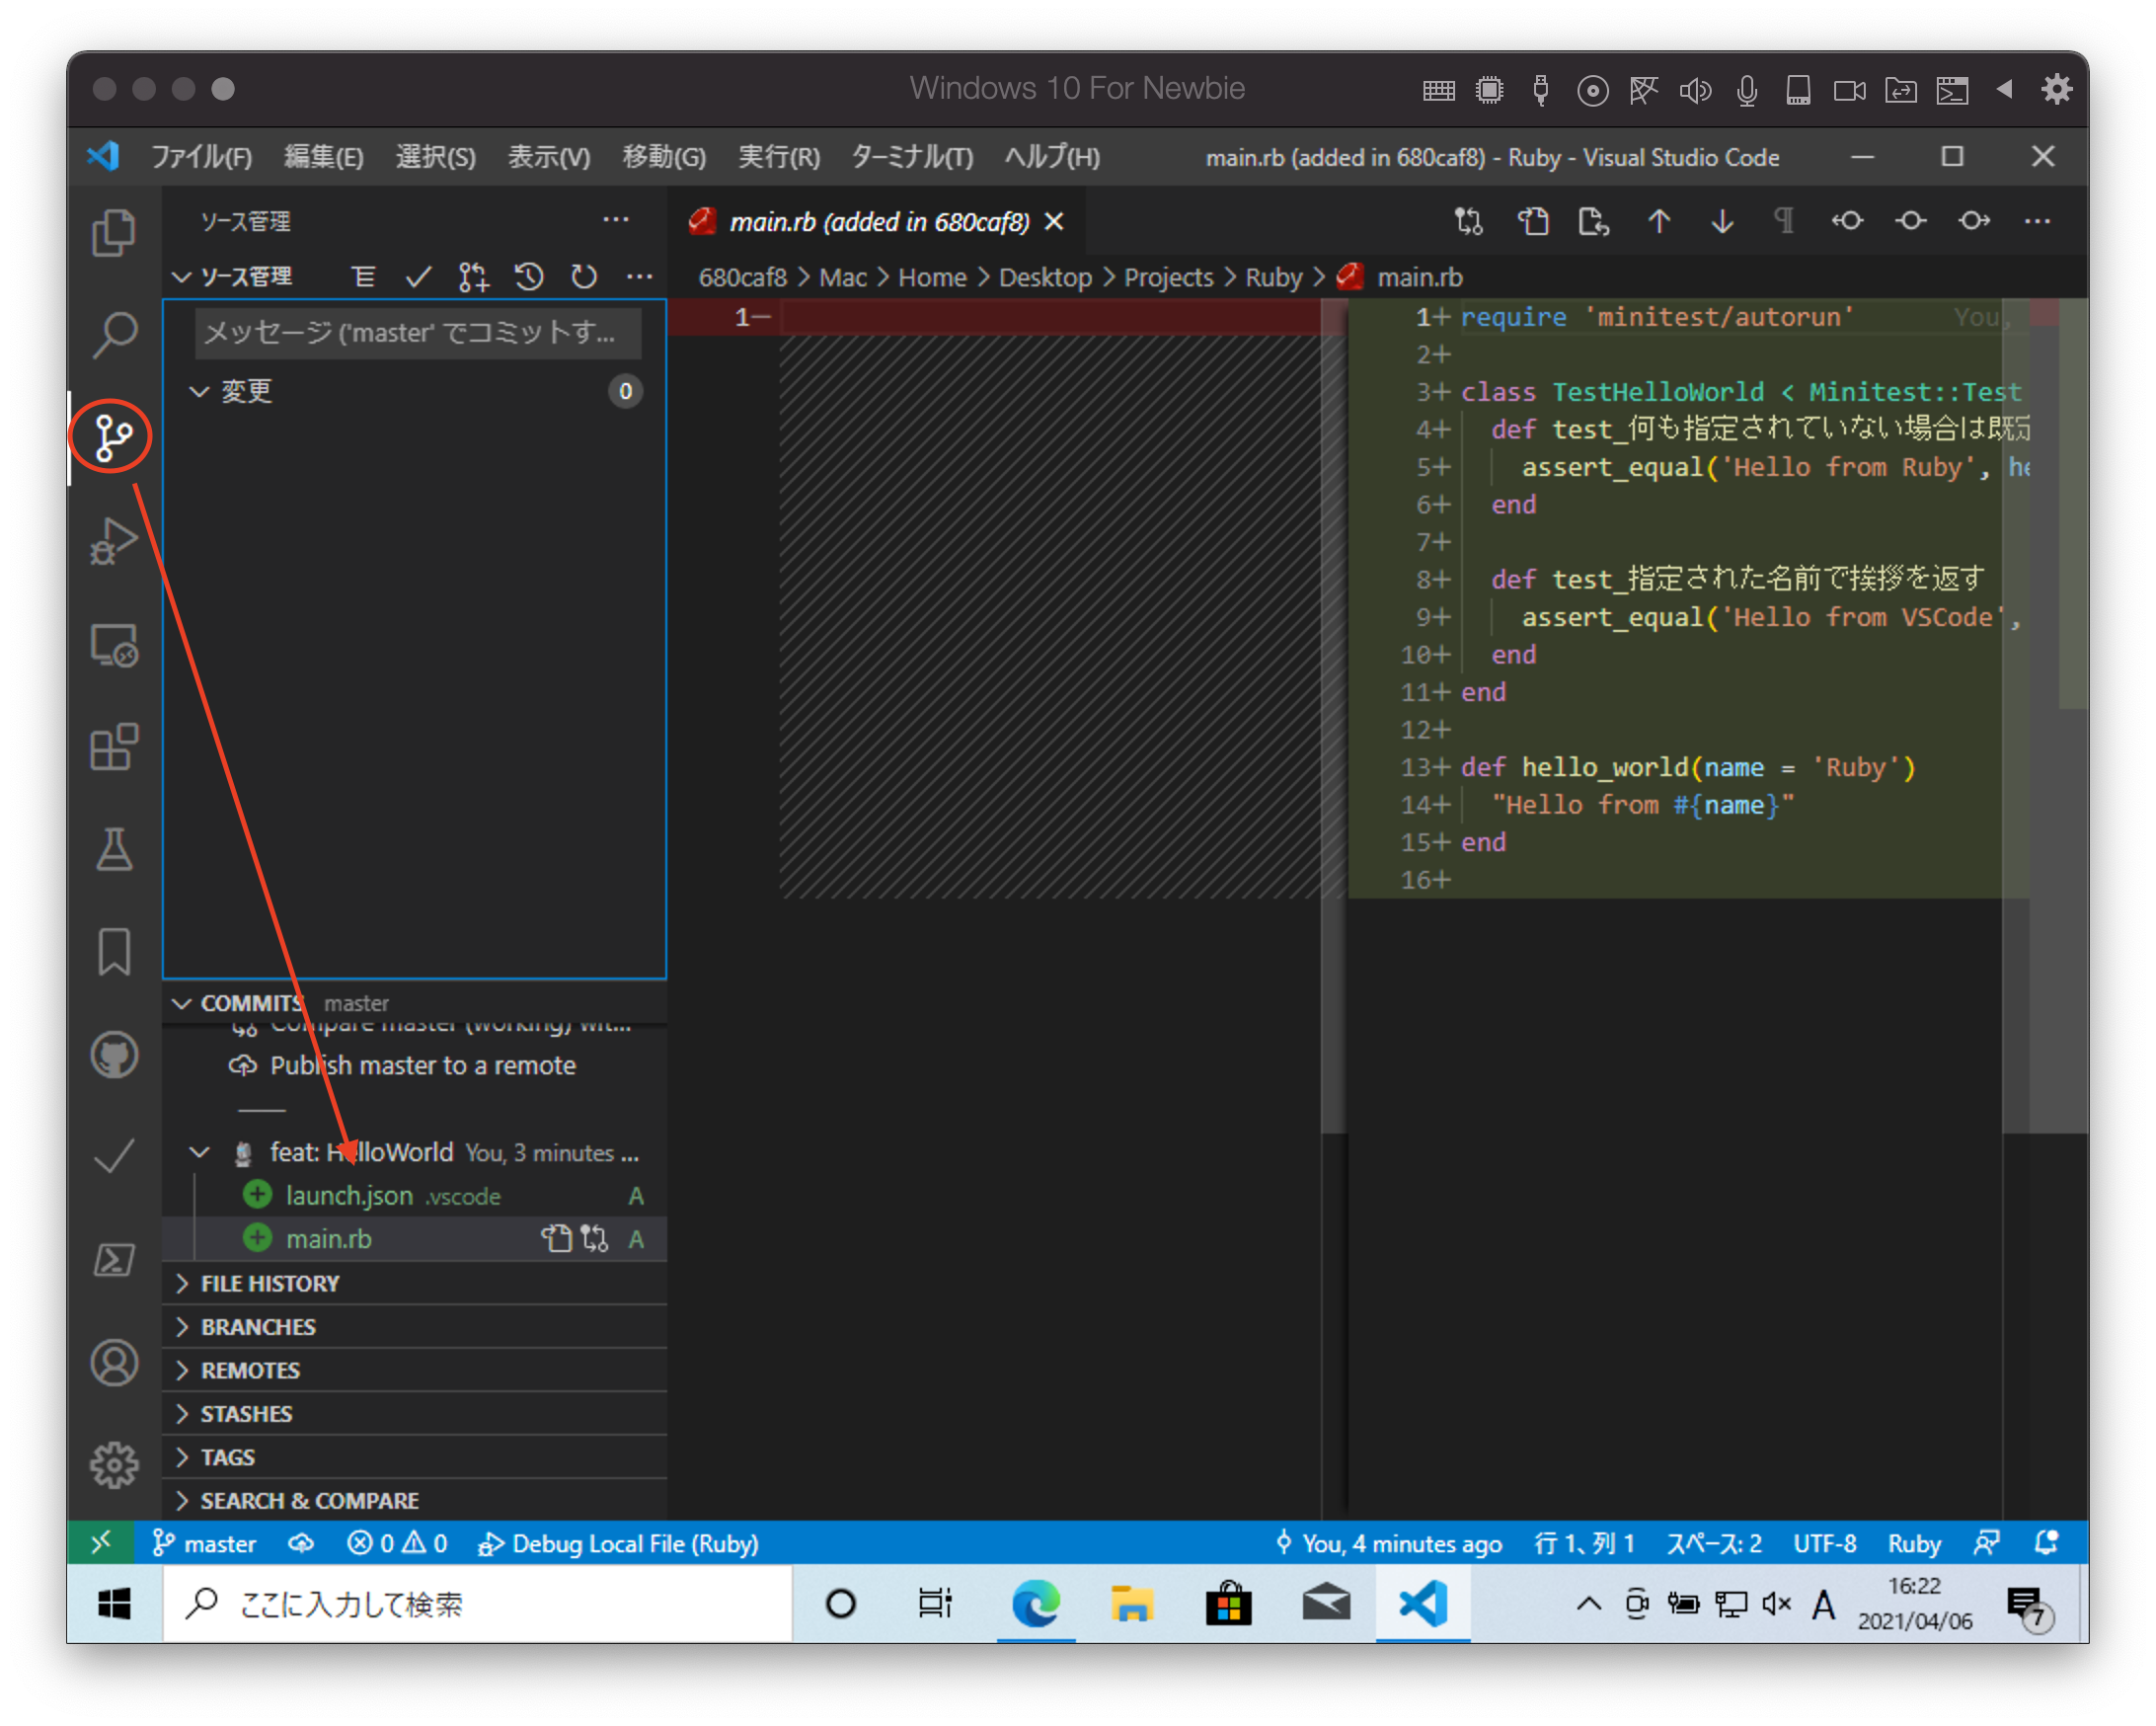The width and height of the screenshot is (2156, 1726).
Task: Click Publish master to a remote
Action: [x=422, y=1065]
